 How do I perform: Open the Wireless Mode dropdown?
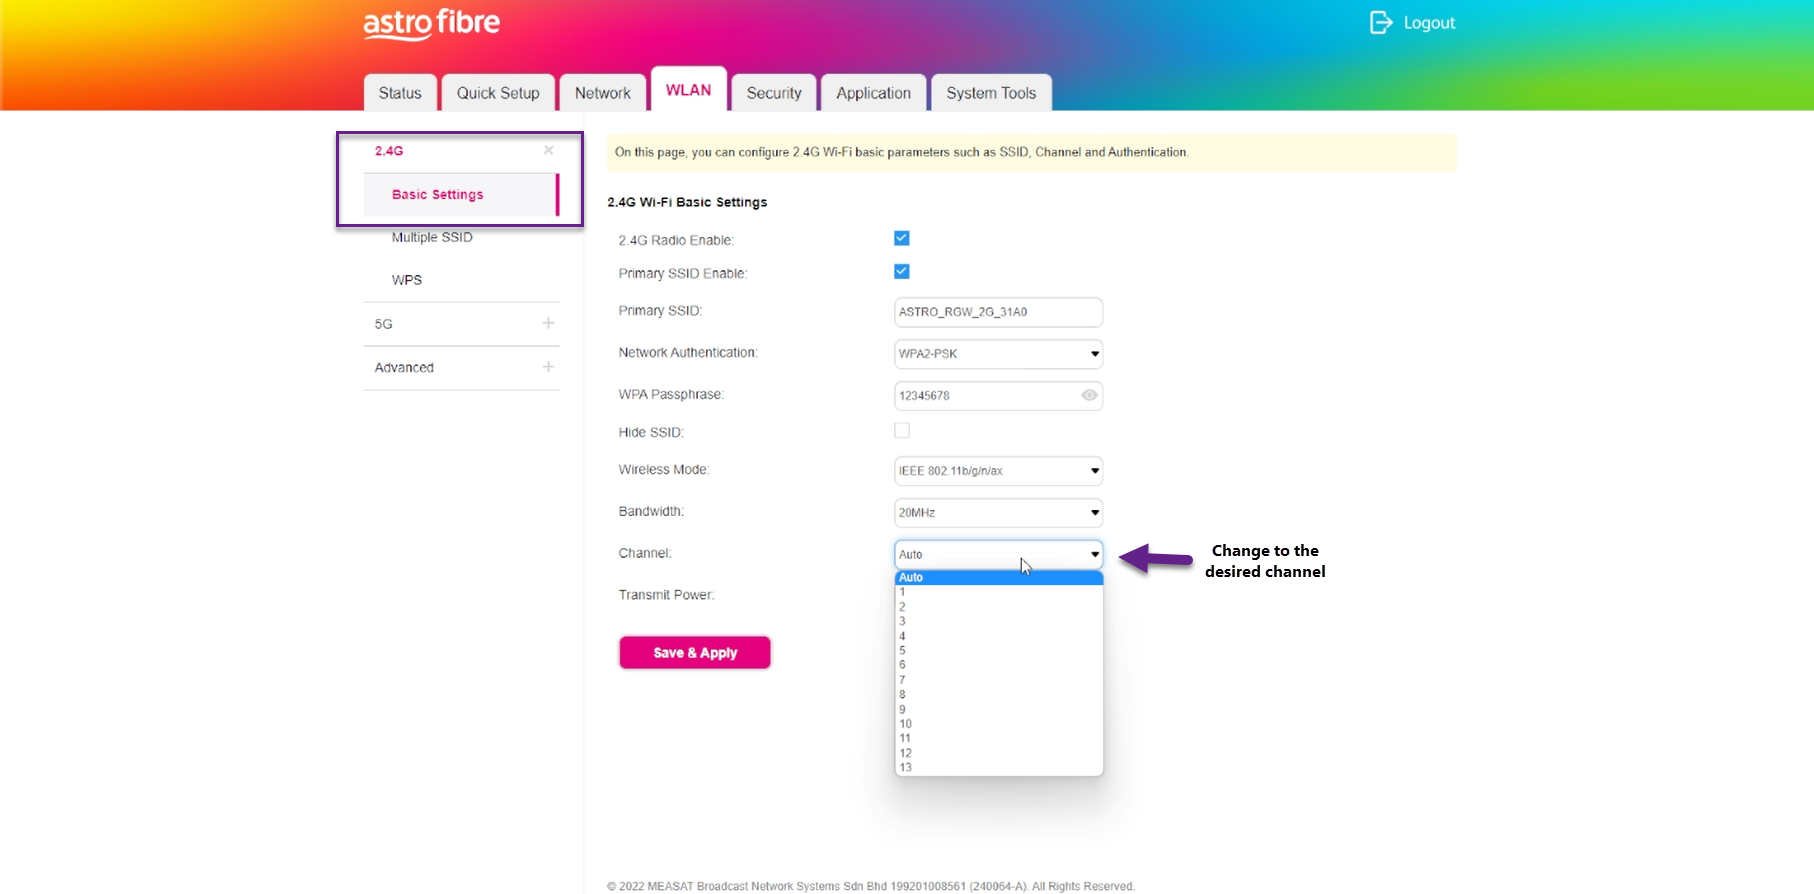[998, 471]
